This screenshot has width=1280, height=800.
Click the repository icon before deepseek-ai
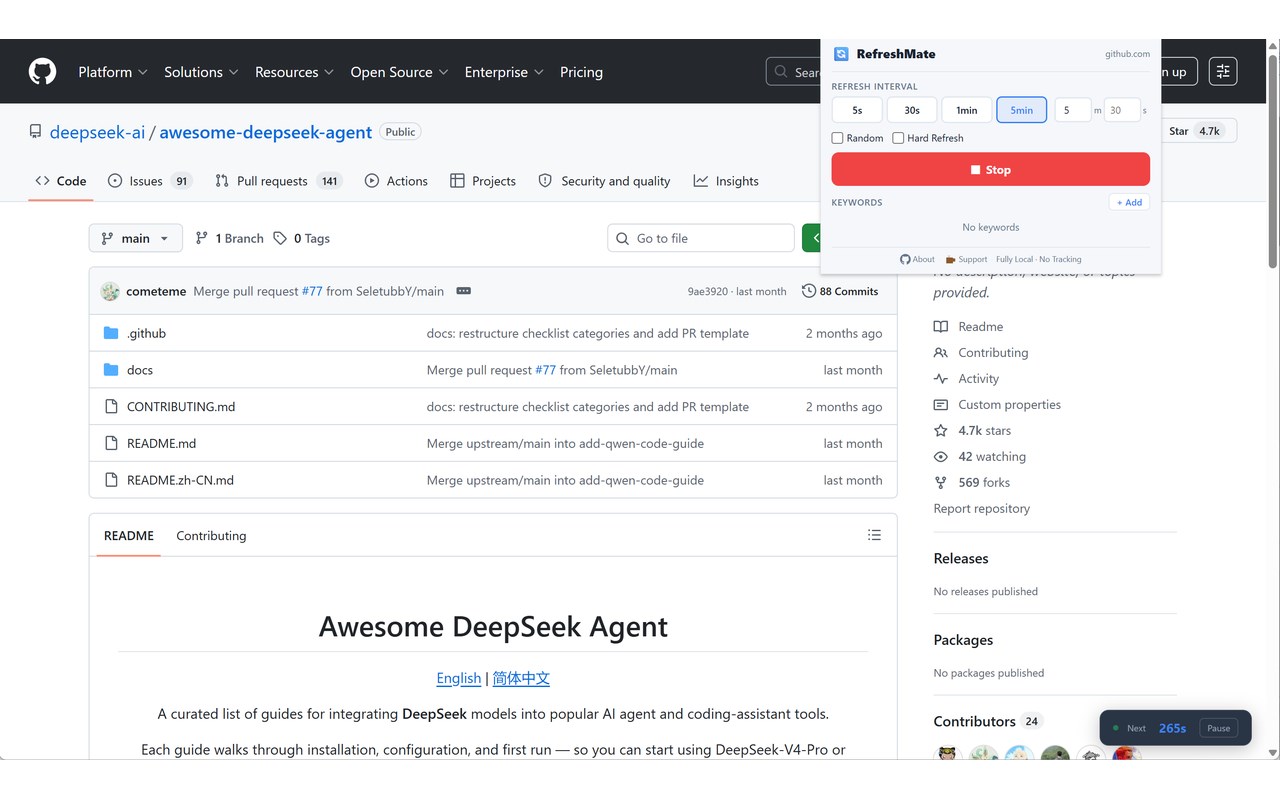(36, 132)
